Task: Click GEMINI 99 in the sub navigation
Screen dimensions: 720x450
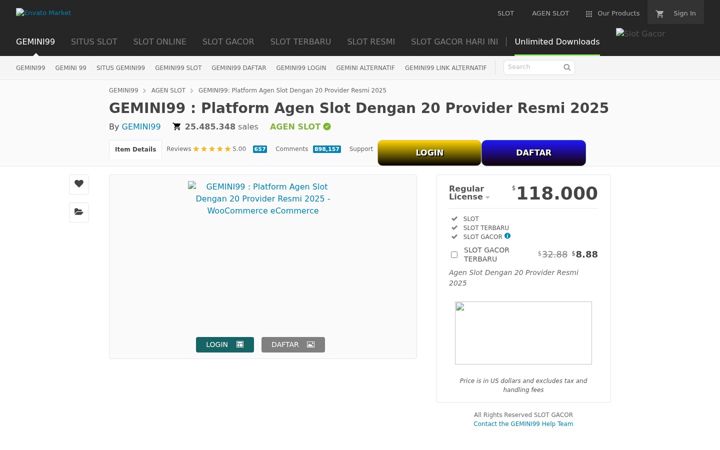Action: click(71, 68)
